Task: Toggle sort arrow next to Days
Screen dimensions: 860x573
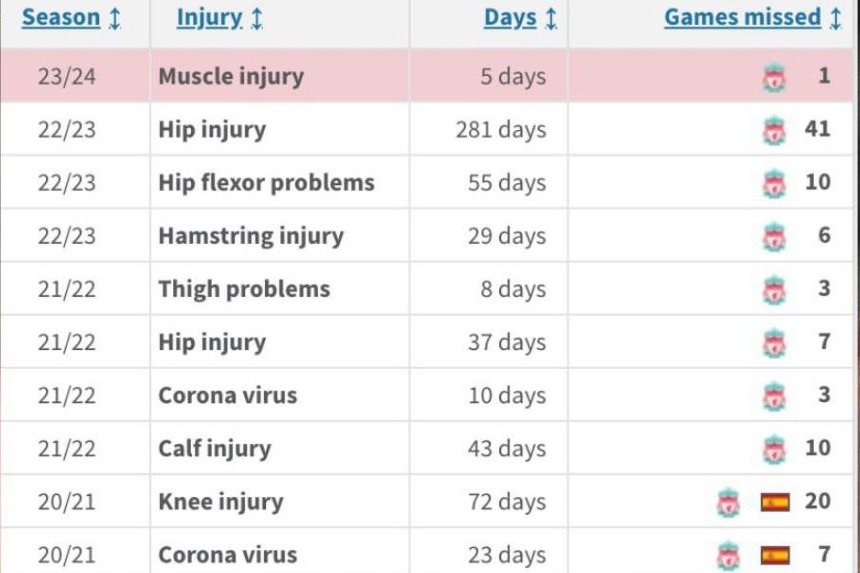Action: 551,18
